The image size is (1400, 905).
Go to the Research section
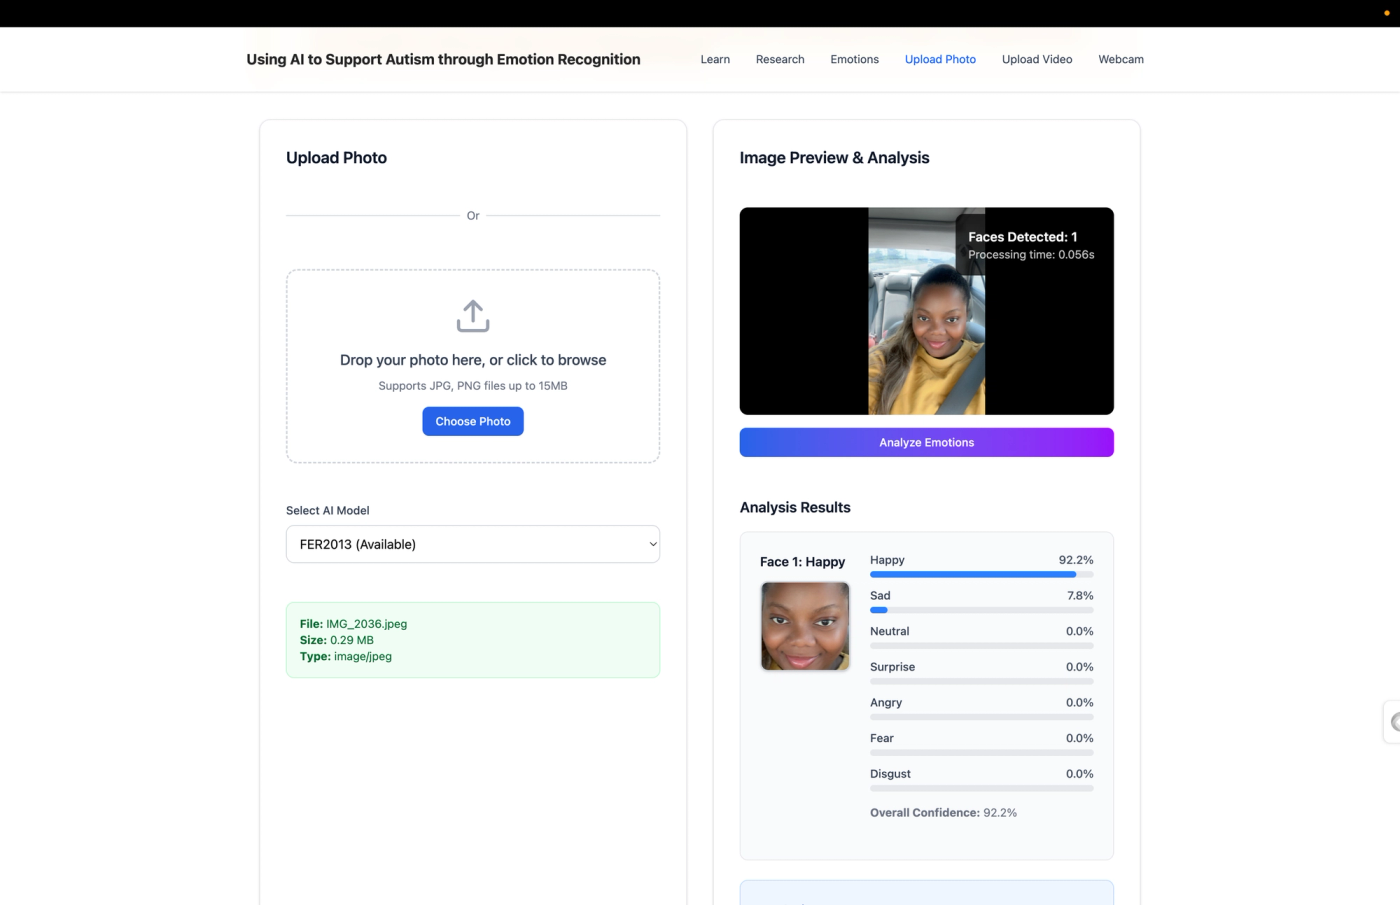780,59
